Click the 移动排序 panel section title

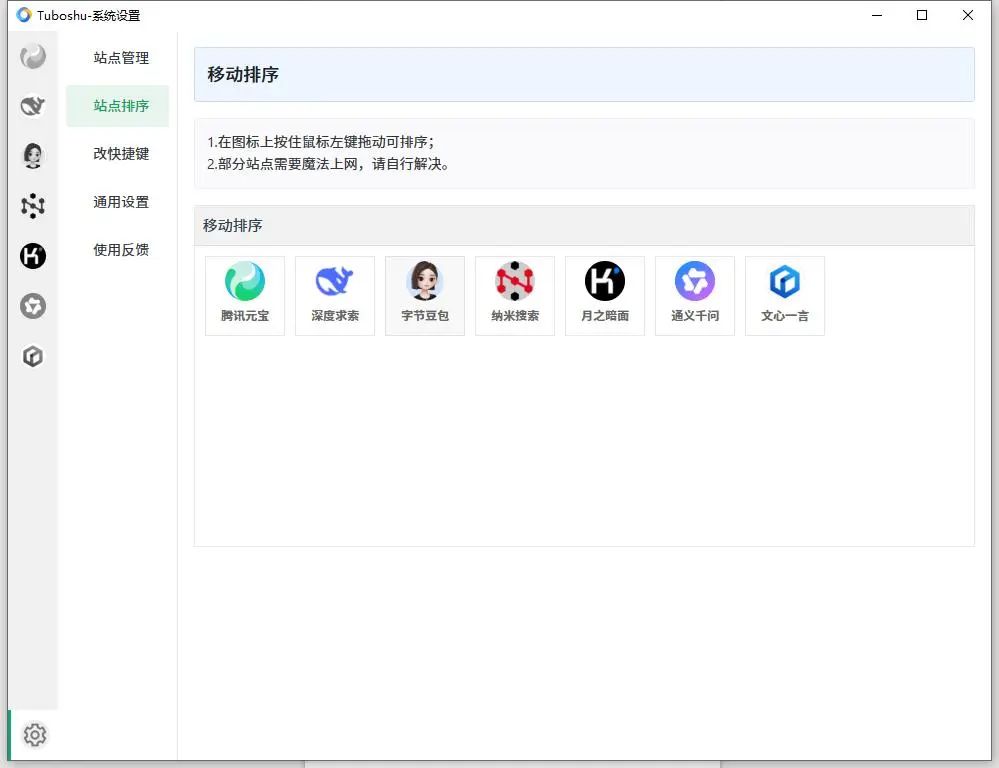coord(233,226)
